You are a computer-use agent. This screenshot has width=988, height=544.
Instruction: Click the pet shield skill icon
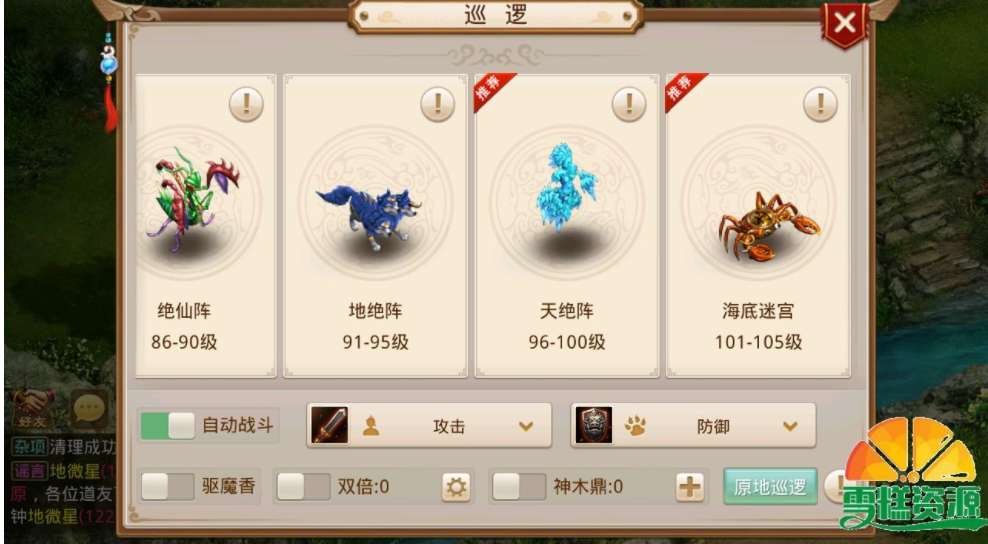coord(594,425)
